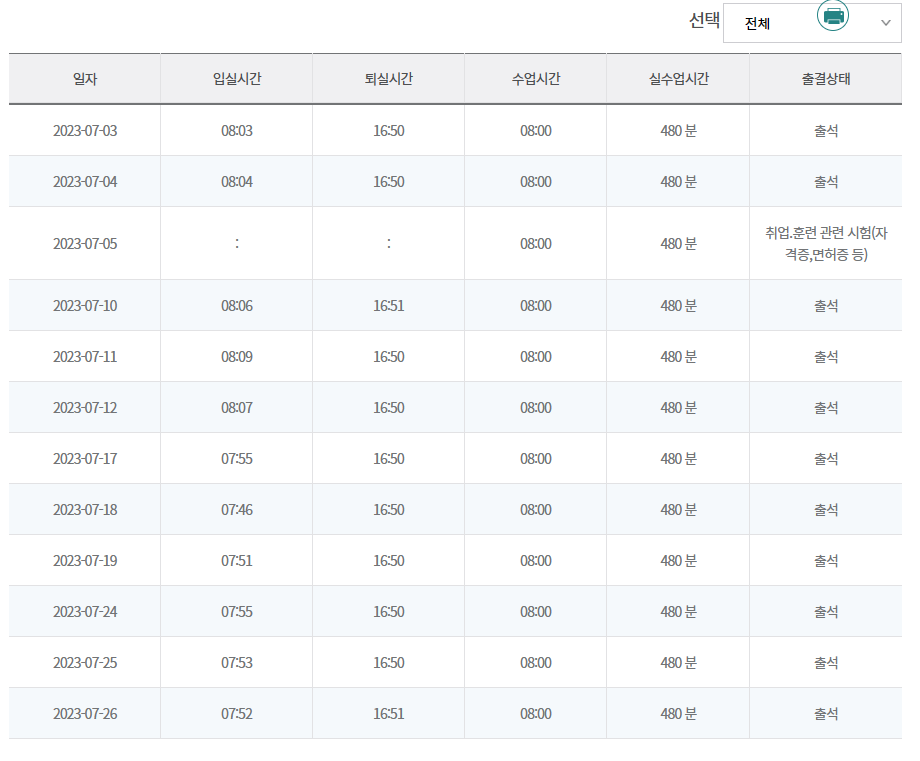Click 2023-07-24 entry time 07:55

tap(236, 611)
